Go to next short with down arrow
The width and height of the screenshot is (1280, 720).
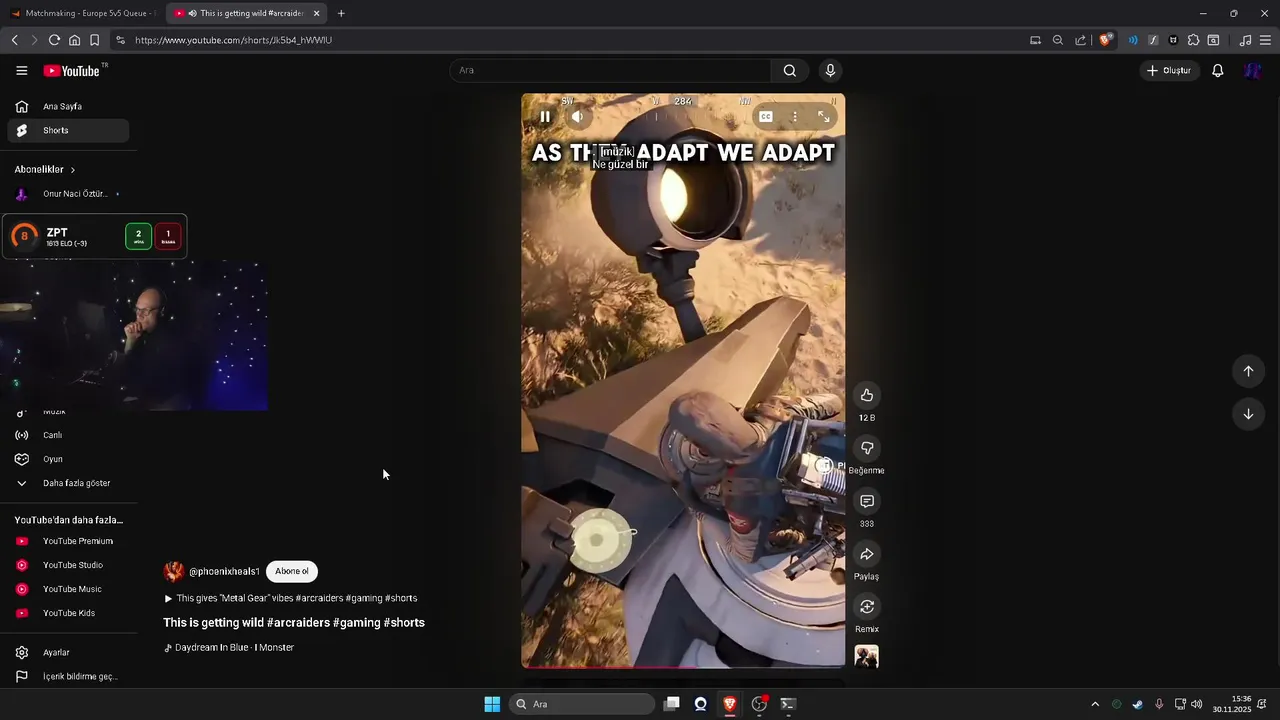coord(1248,414)
